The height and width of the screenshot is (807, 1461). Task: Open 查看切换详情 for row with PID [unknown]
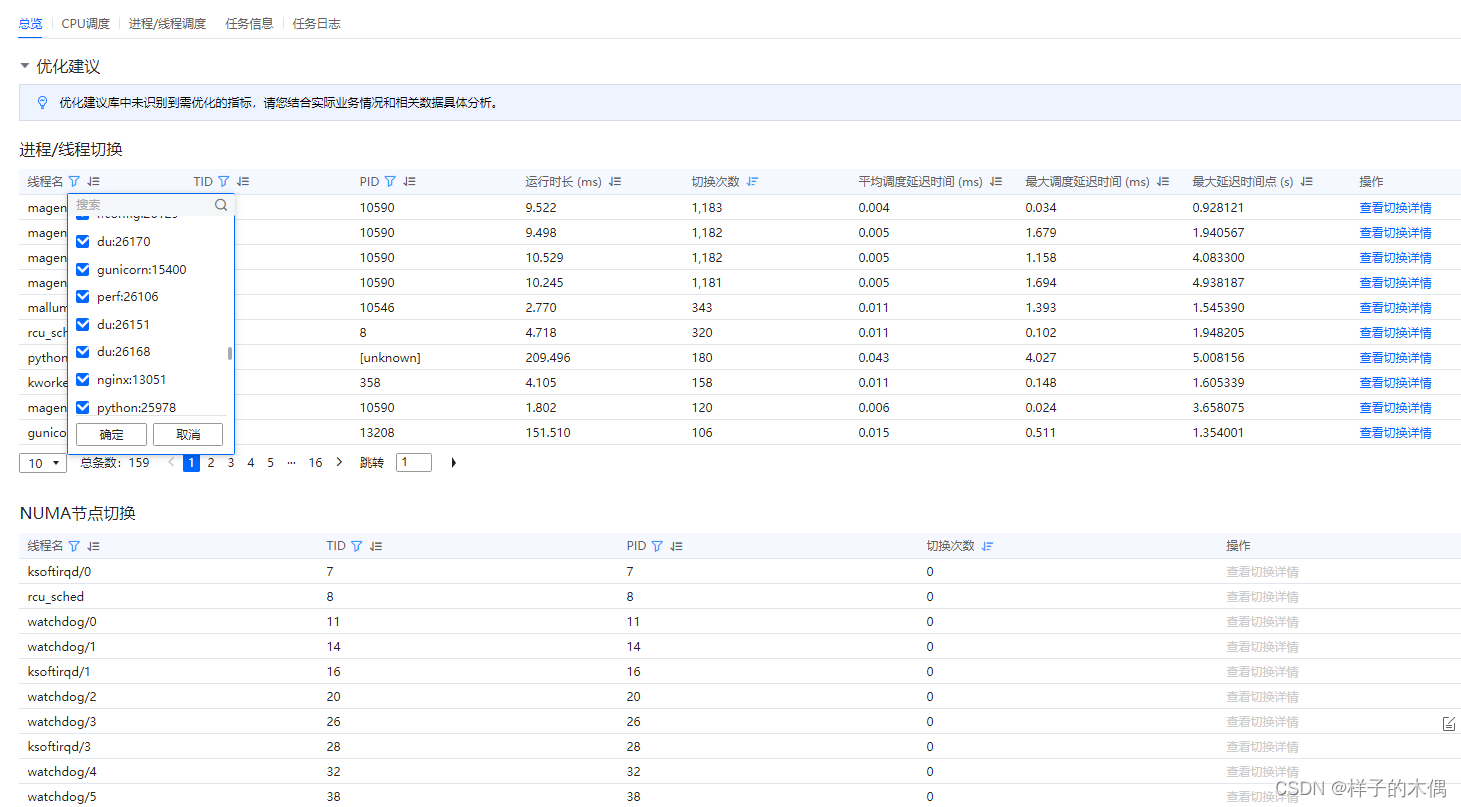[x=1395, y=358]
